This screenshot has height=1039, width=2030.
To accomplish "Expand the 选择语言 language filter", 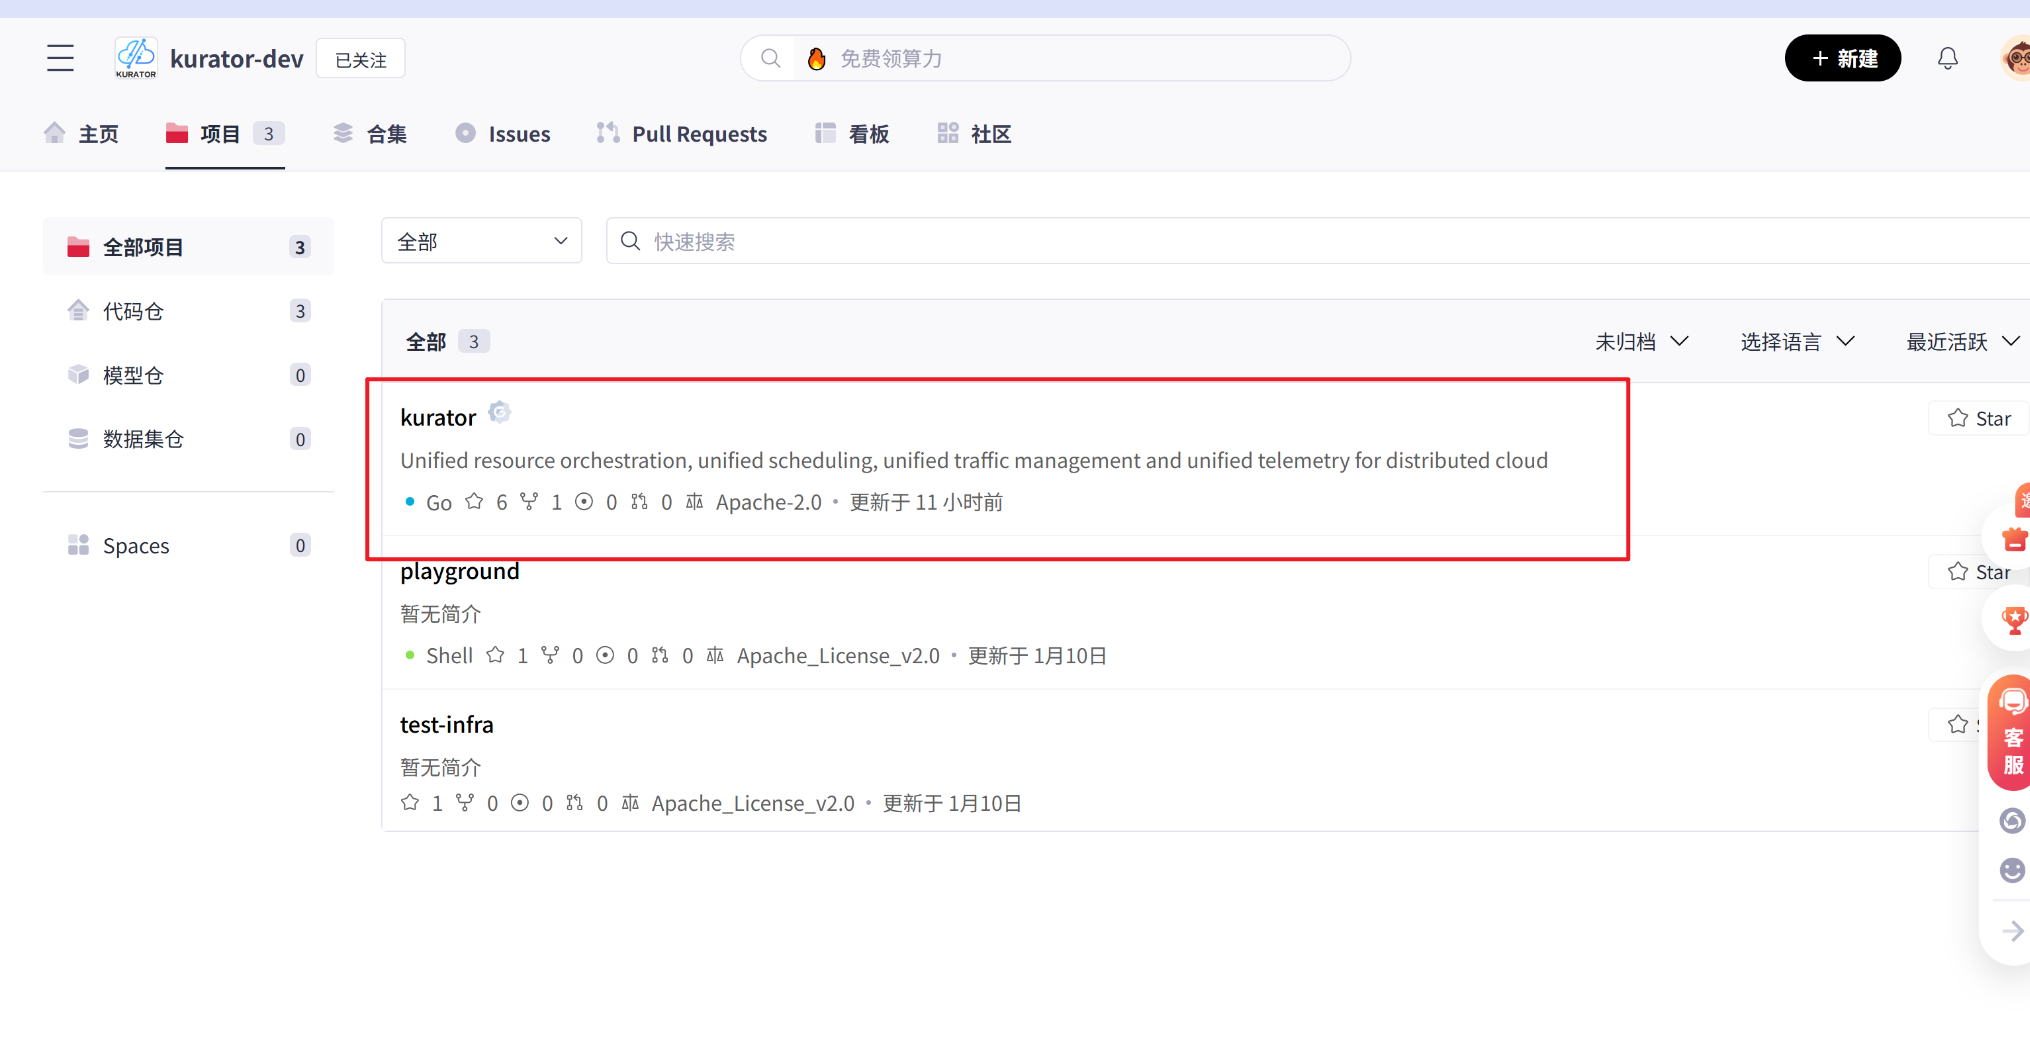I will pos(1797,341).
